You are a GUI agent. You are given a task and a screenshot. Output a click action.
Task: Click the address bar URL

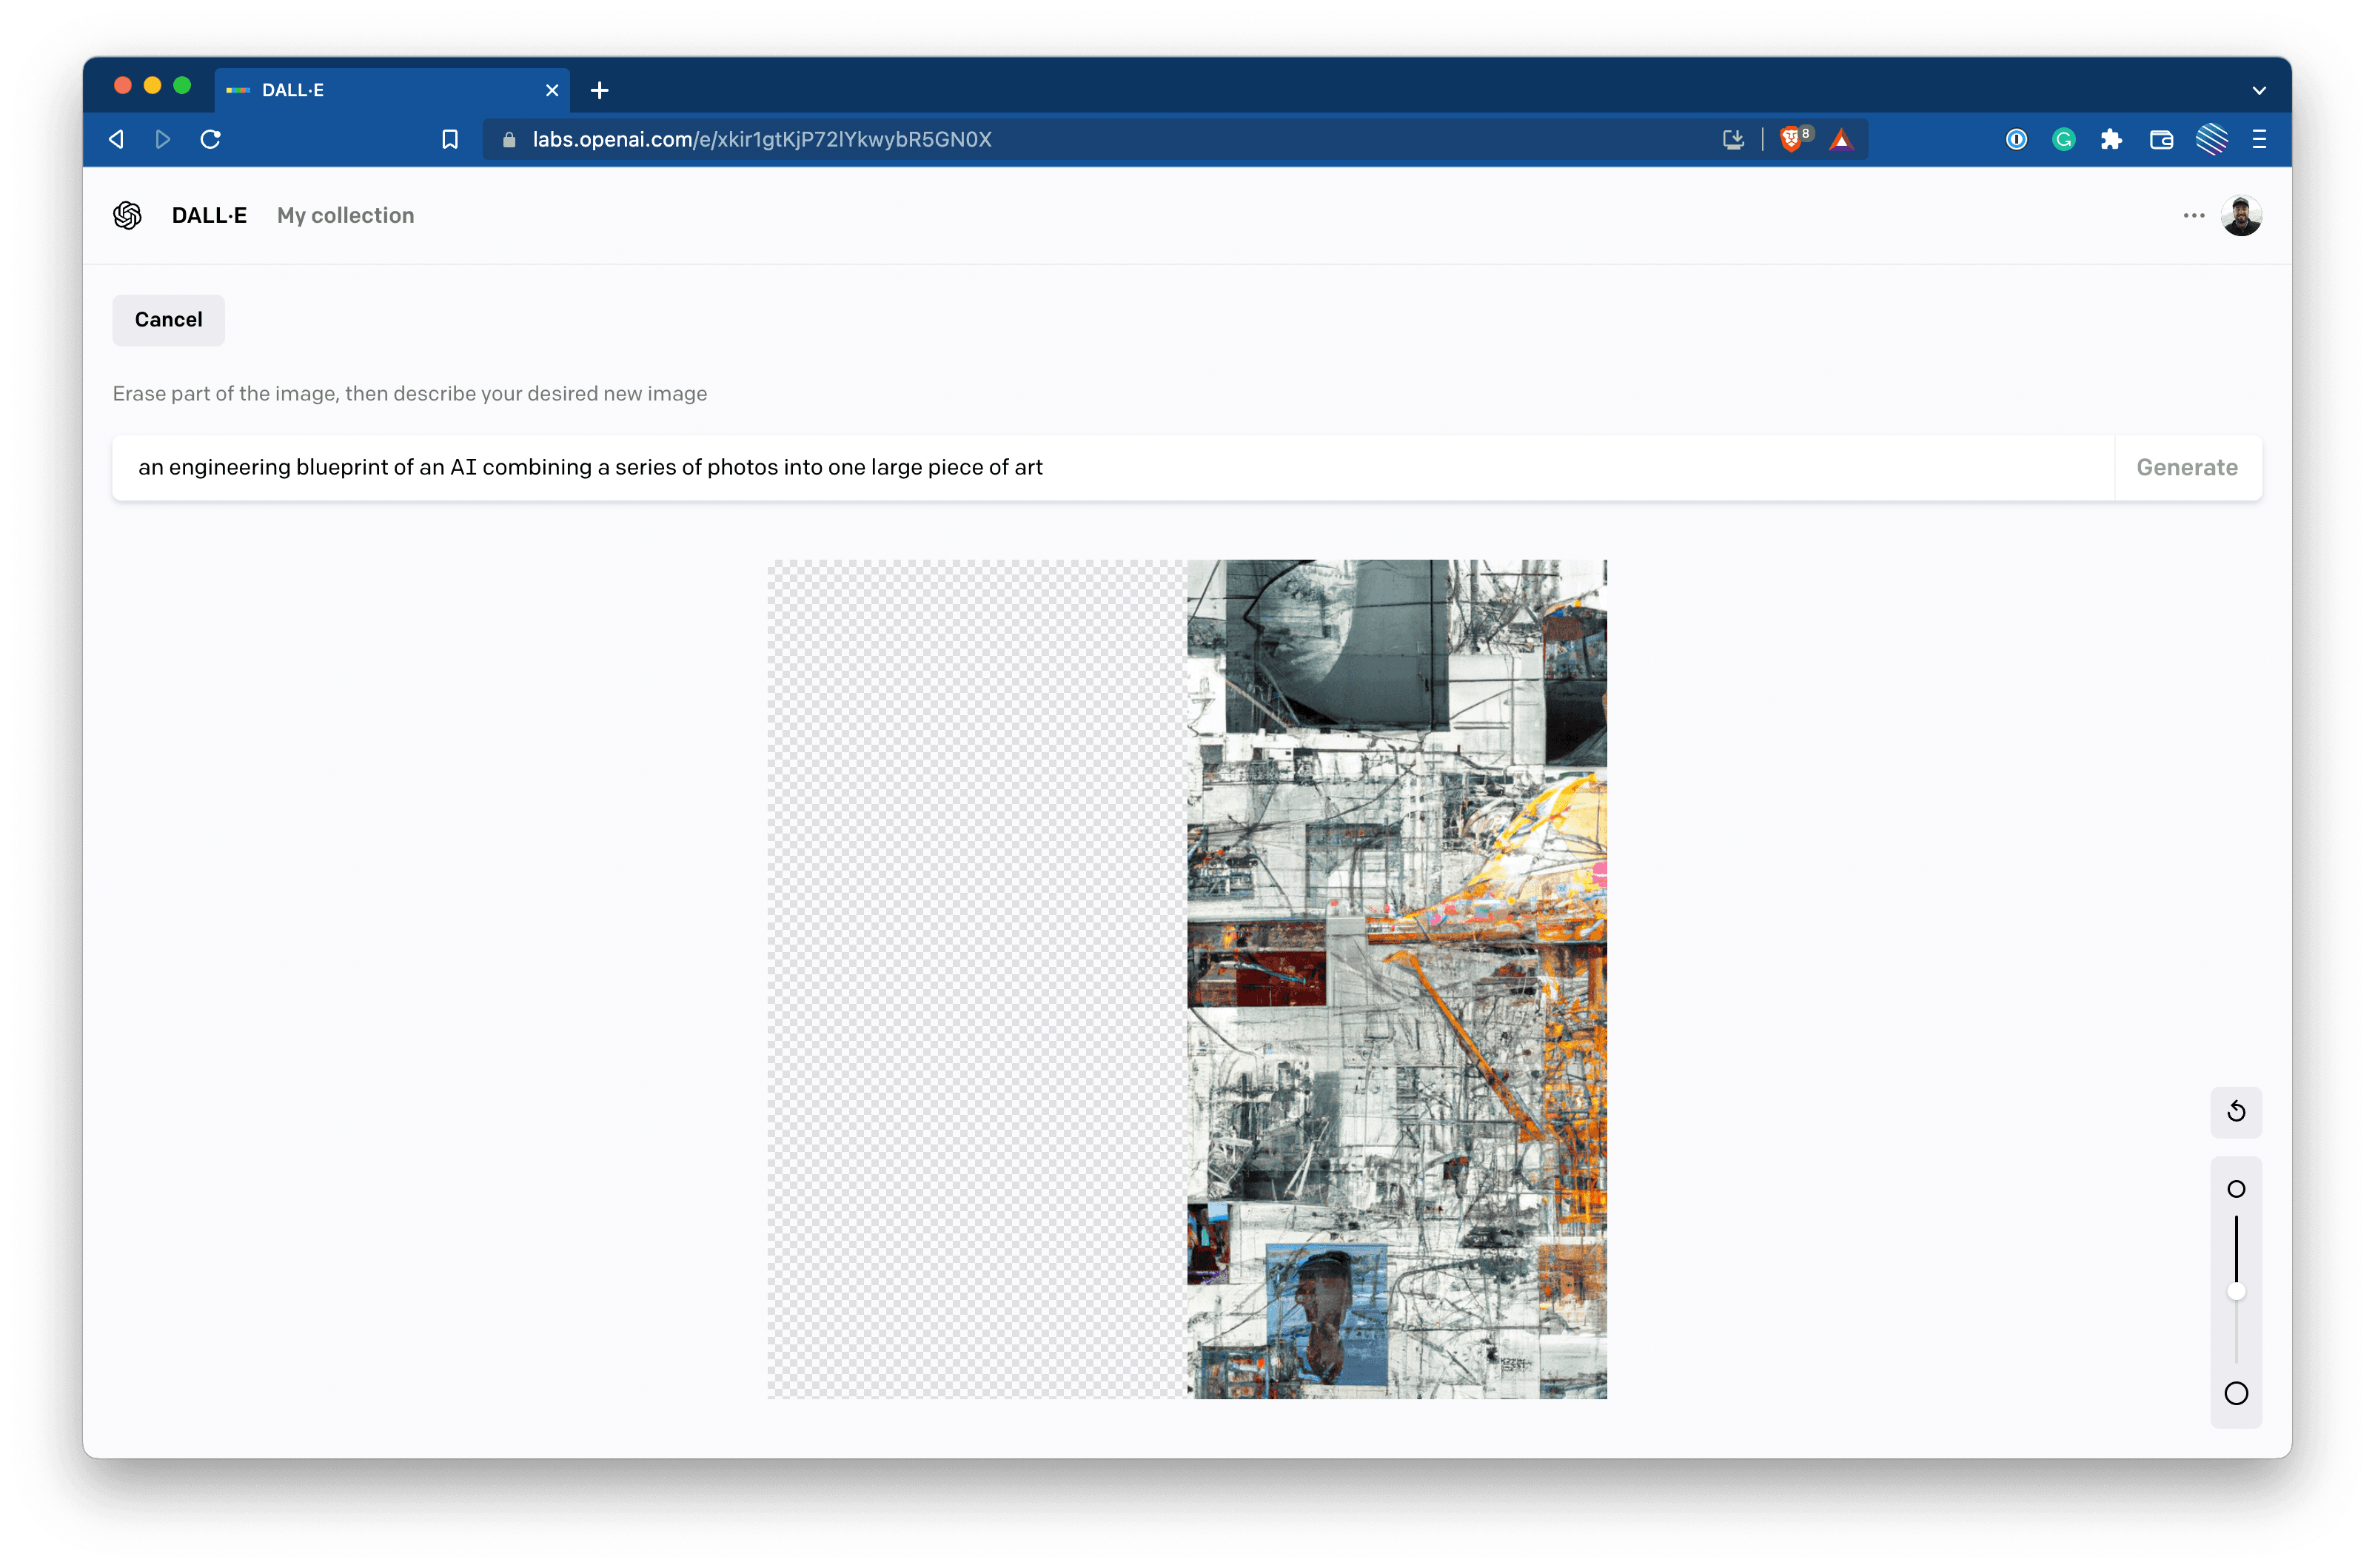tap(761, 139)
